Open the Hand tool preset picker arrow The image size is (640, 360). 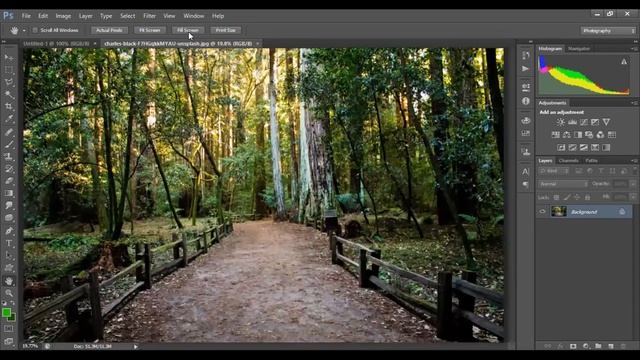[24, 31]
